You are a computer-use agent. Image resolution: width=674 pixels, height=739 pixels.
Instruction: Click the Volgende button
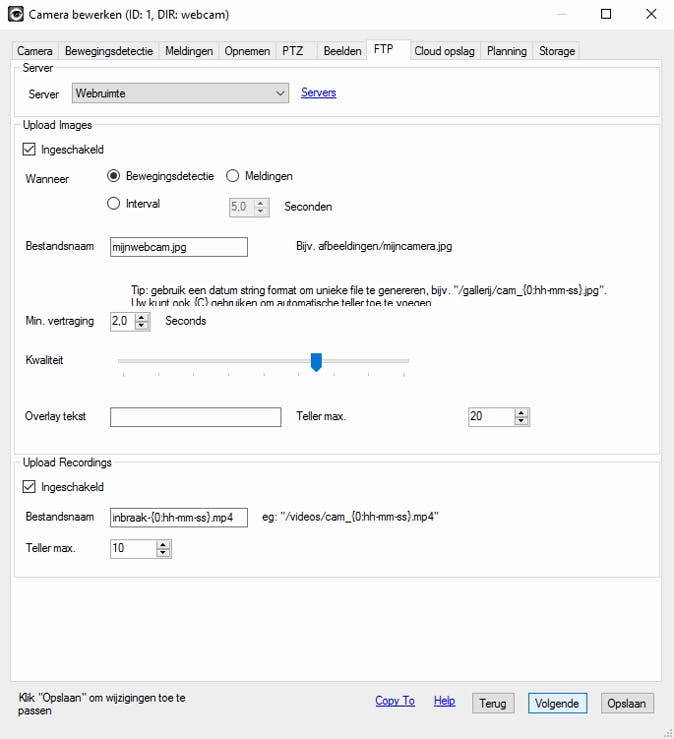click(x=557, y=703)
